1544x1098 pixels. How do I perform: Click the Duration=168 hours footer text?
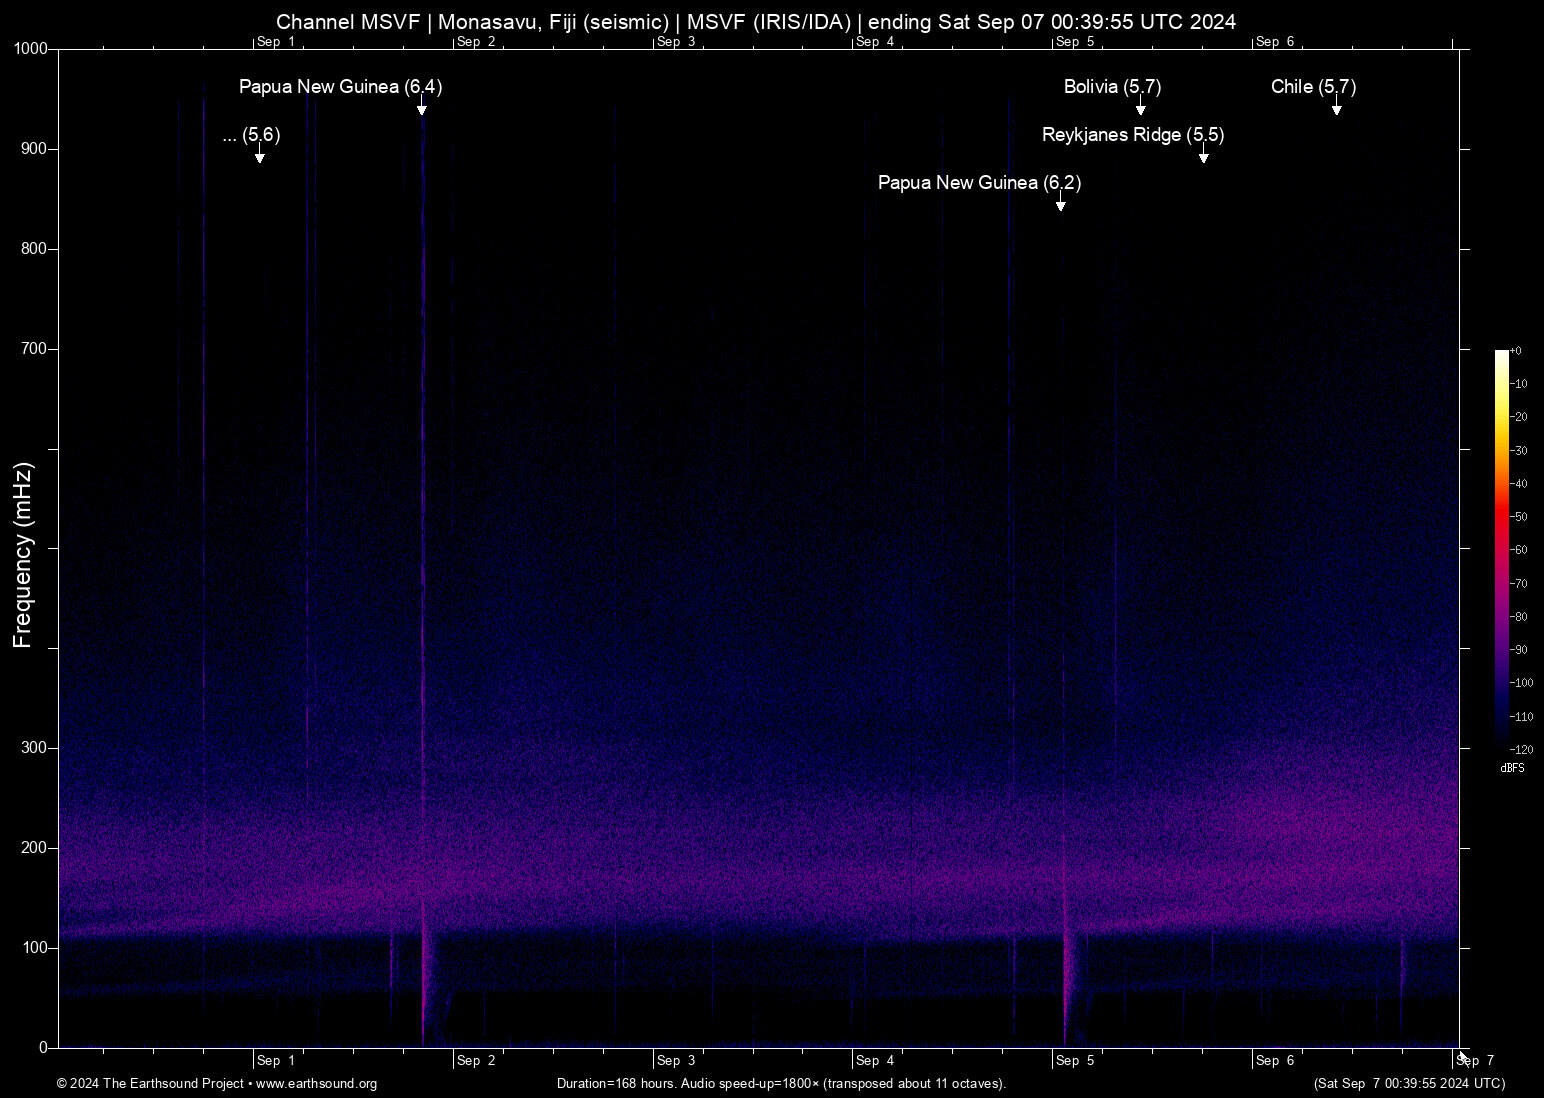[x=781, y=1084]
